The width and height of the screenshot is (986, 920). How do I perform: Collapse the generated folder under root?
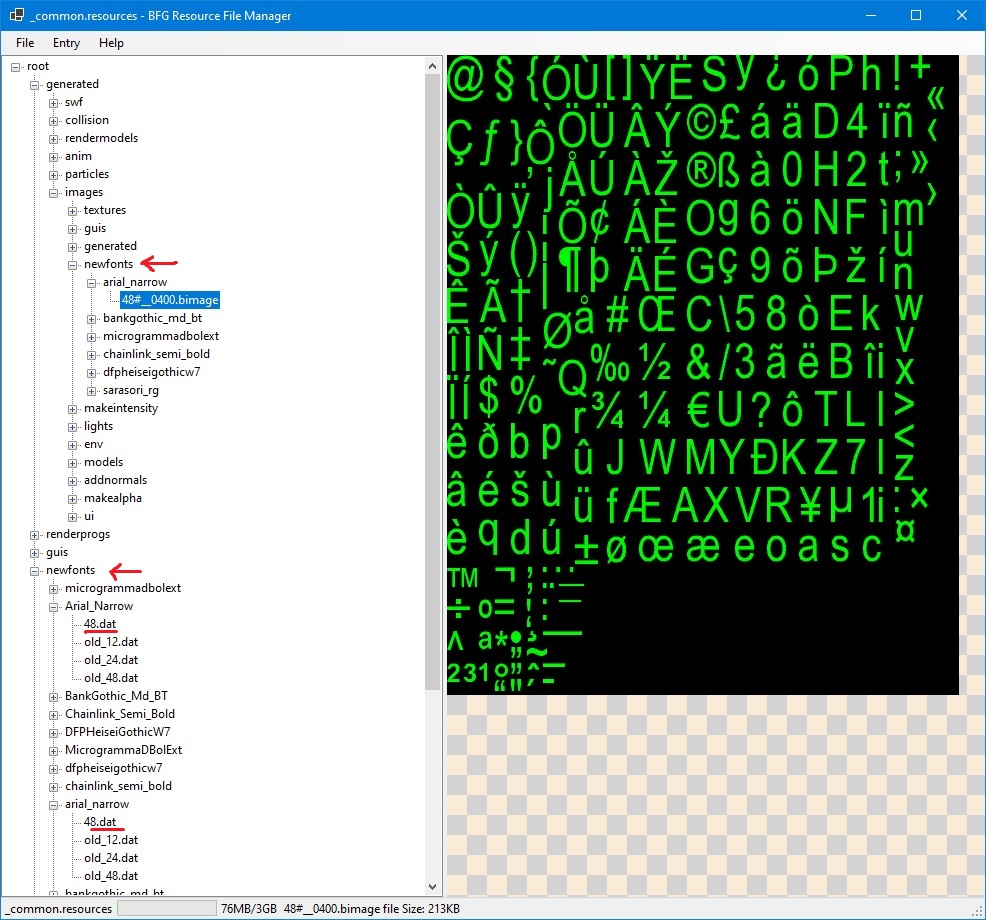(35, 85)
